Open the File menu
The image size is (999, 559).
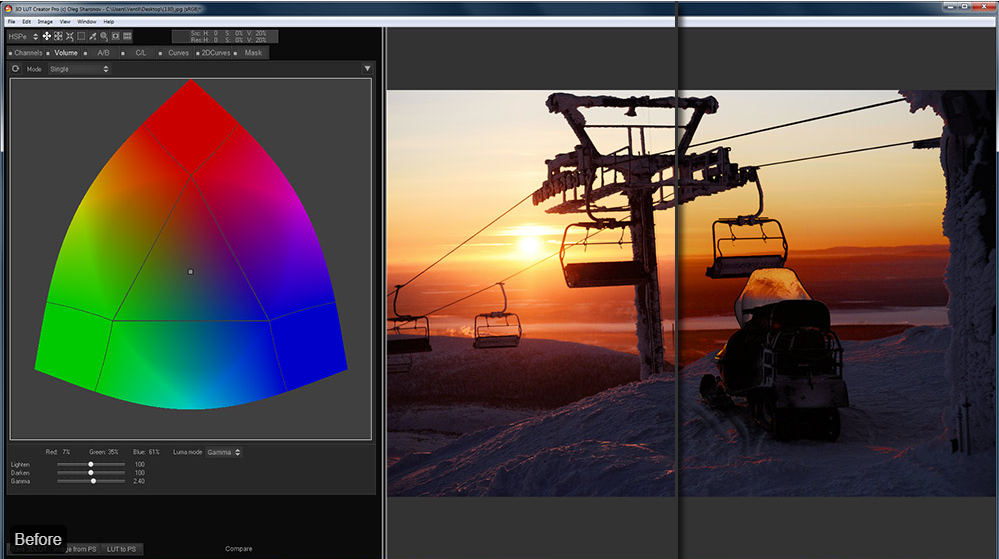click(x=11, y=22)
